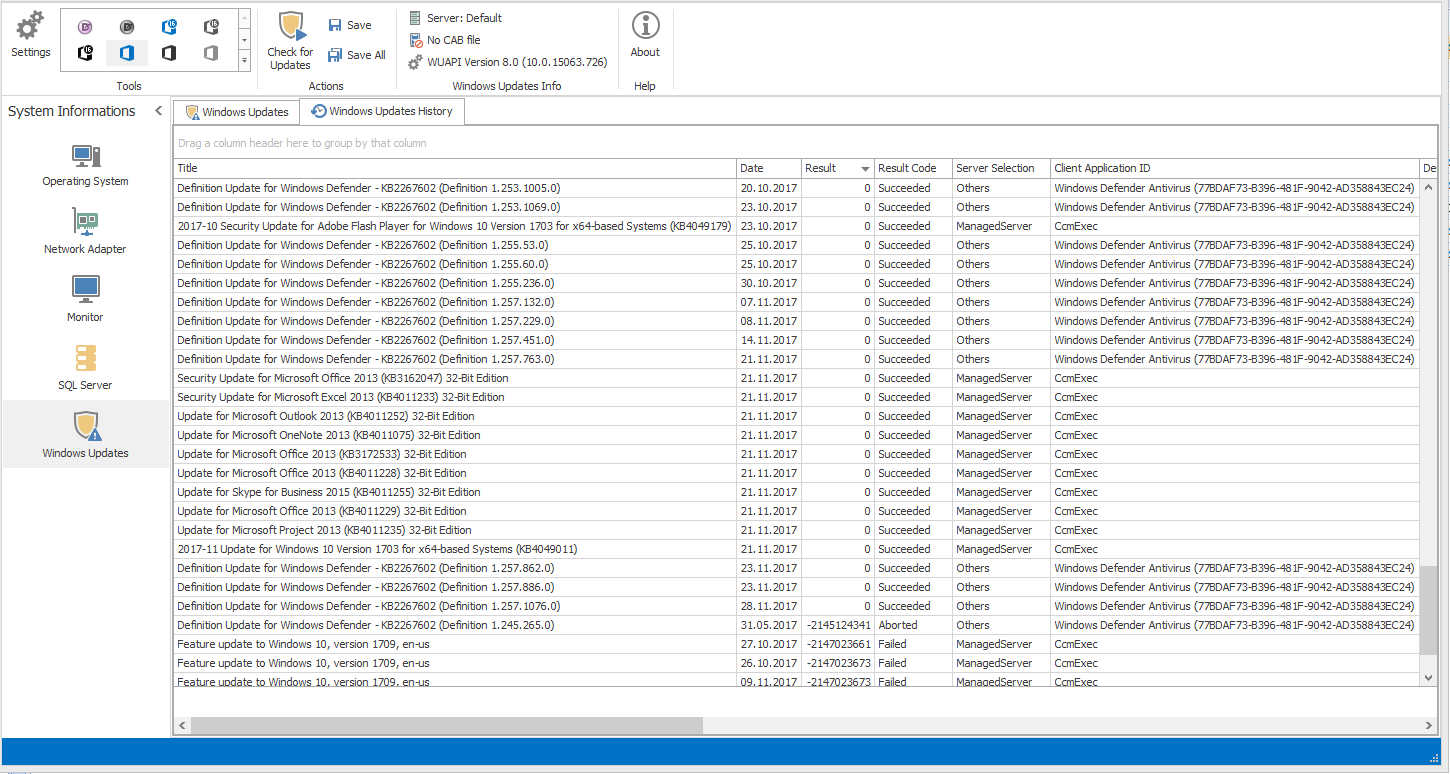This screenshot has width=1450, height=774.
Task: Click the vertical scrollbar down arrow
Action: tap(1428, 677)
